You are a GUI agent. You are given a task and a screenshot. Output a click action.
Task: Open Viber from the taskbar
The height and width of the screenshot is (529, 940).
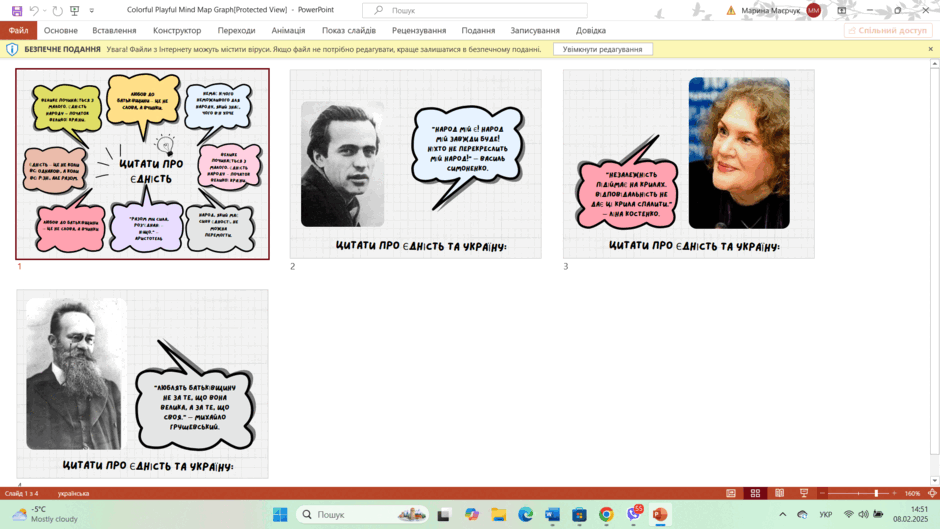tap(633, 515)
